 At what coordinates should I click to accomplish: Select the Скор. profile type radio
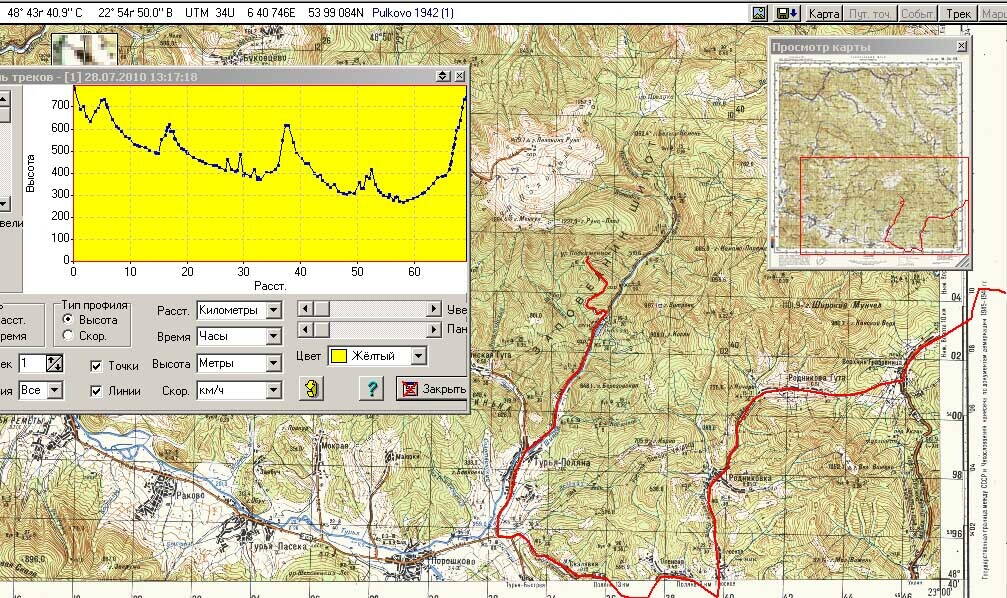[68, 336]
